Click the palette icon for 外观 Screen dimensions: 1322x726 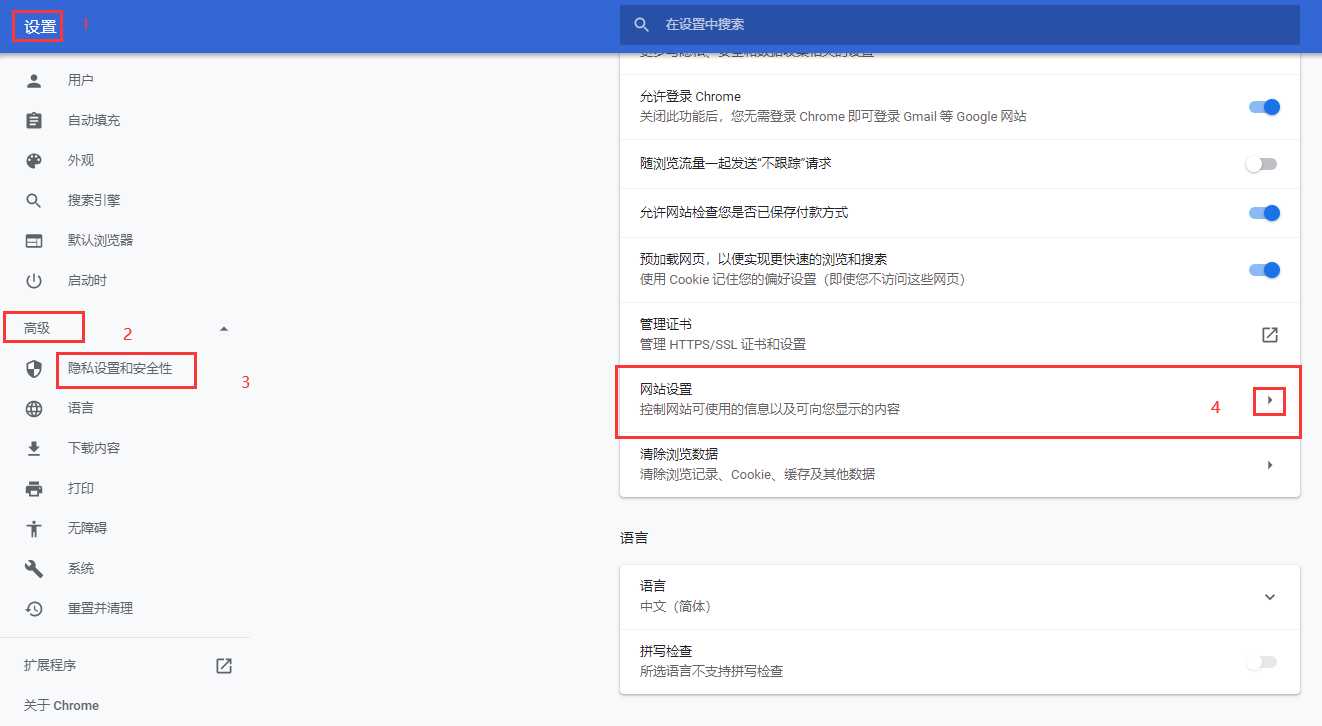pos(34,160)
